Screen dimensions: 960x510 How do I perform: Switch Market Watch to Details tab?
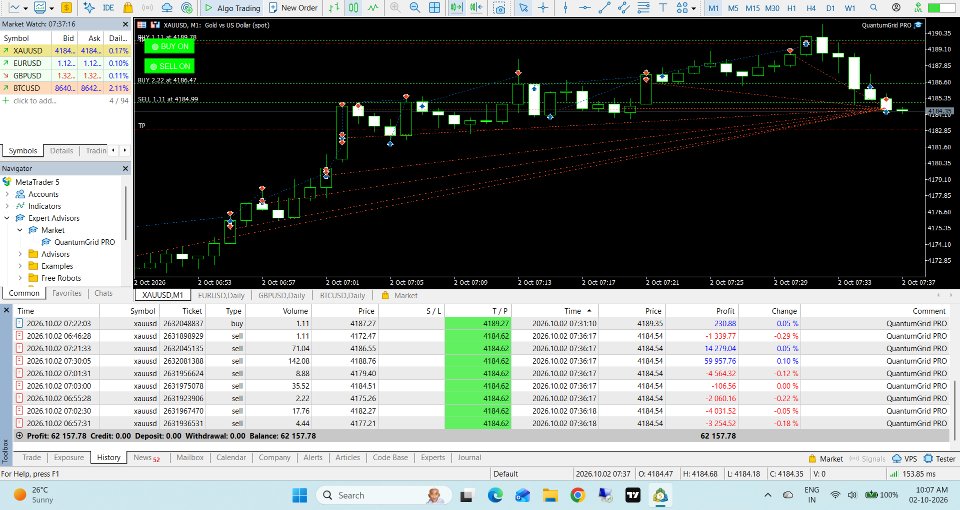pyautogui.click(x=61, y=151)
